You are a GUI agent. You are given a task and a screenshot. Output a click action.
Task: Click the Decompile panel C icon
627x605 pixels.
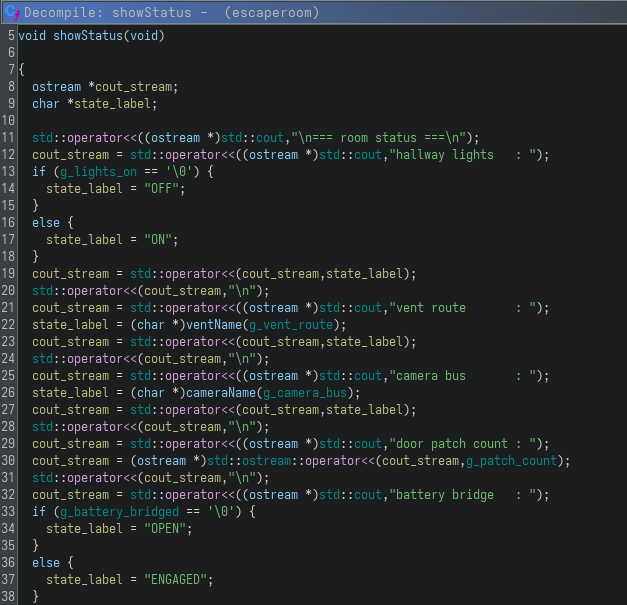(x=12, y=12)
